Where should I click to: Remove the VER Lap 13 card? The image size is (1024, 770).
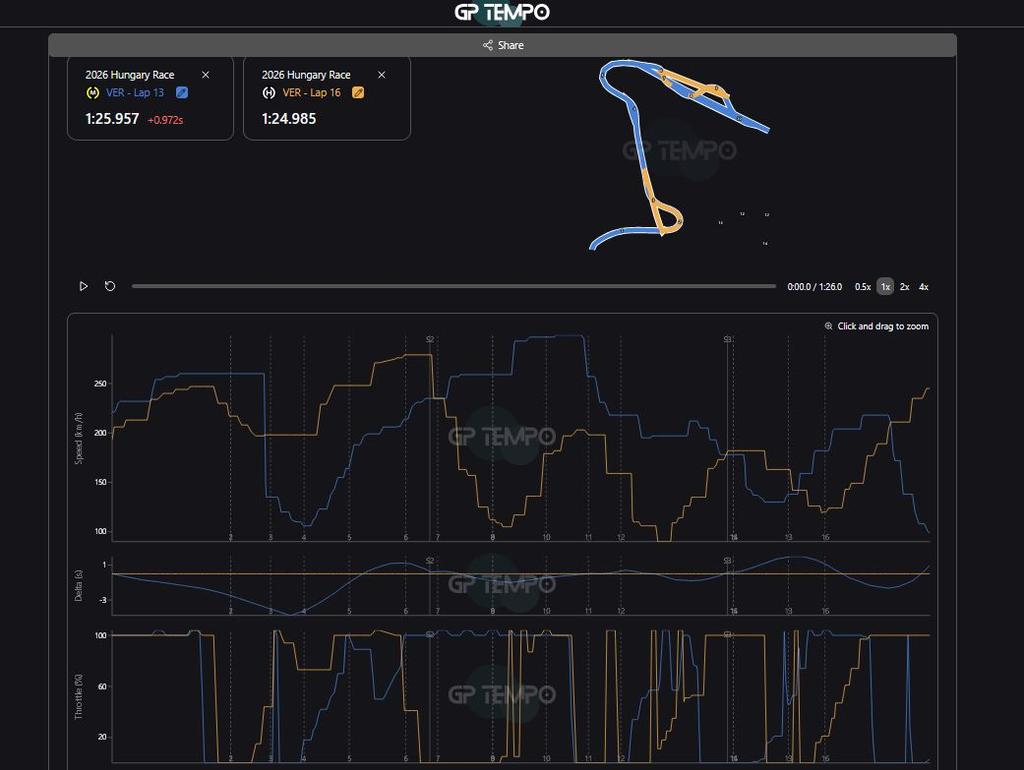tap(206, 75)
